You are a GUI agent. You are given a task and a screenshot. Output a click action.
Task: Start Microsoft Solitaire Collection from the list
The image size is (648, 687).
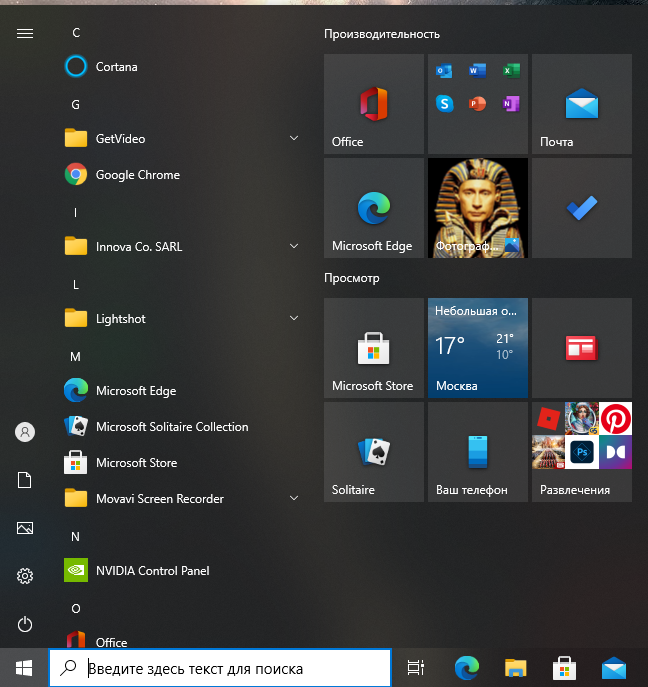point(182,426)
